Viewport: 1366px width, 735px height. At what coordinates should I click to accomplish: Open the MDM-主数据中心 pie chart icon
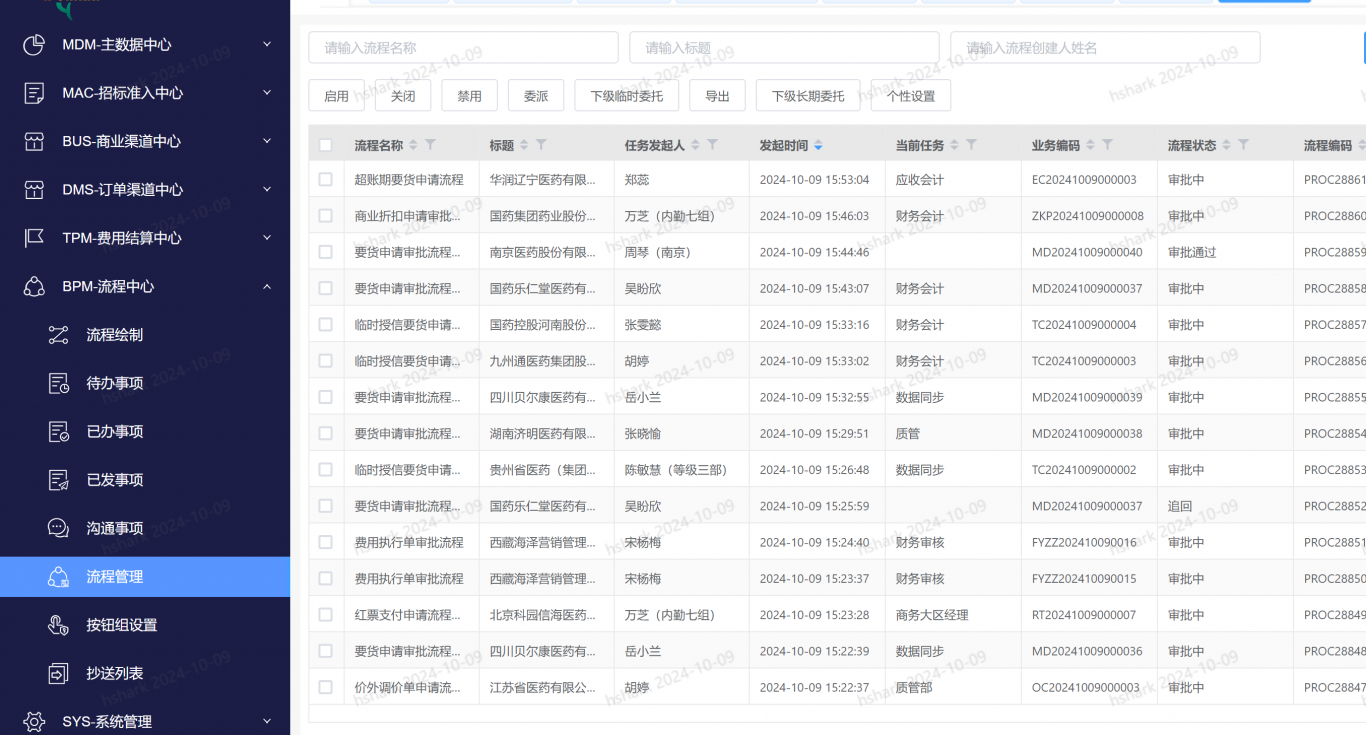click(34, 45)
